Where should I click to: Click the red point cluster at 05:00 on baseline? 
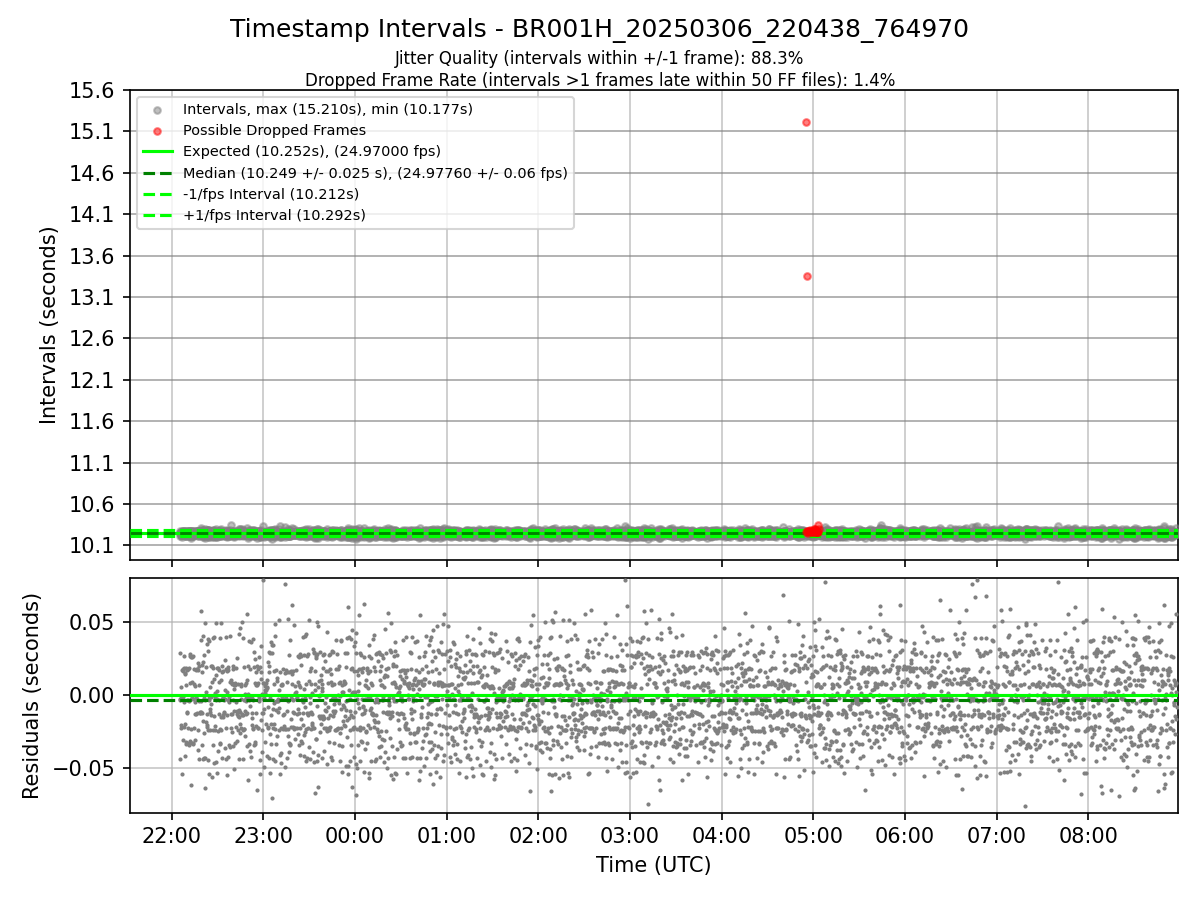pos(813,531)
